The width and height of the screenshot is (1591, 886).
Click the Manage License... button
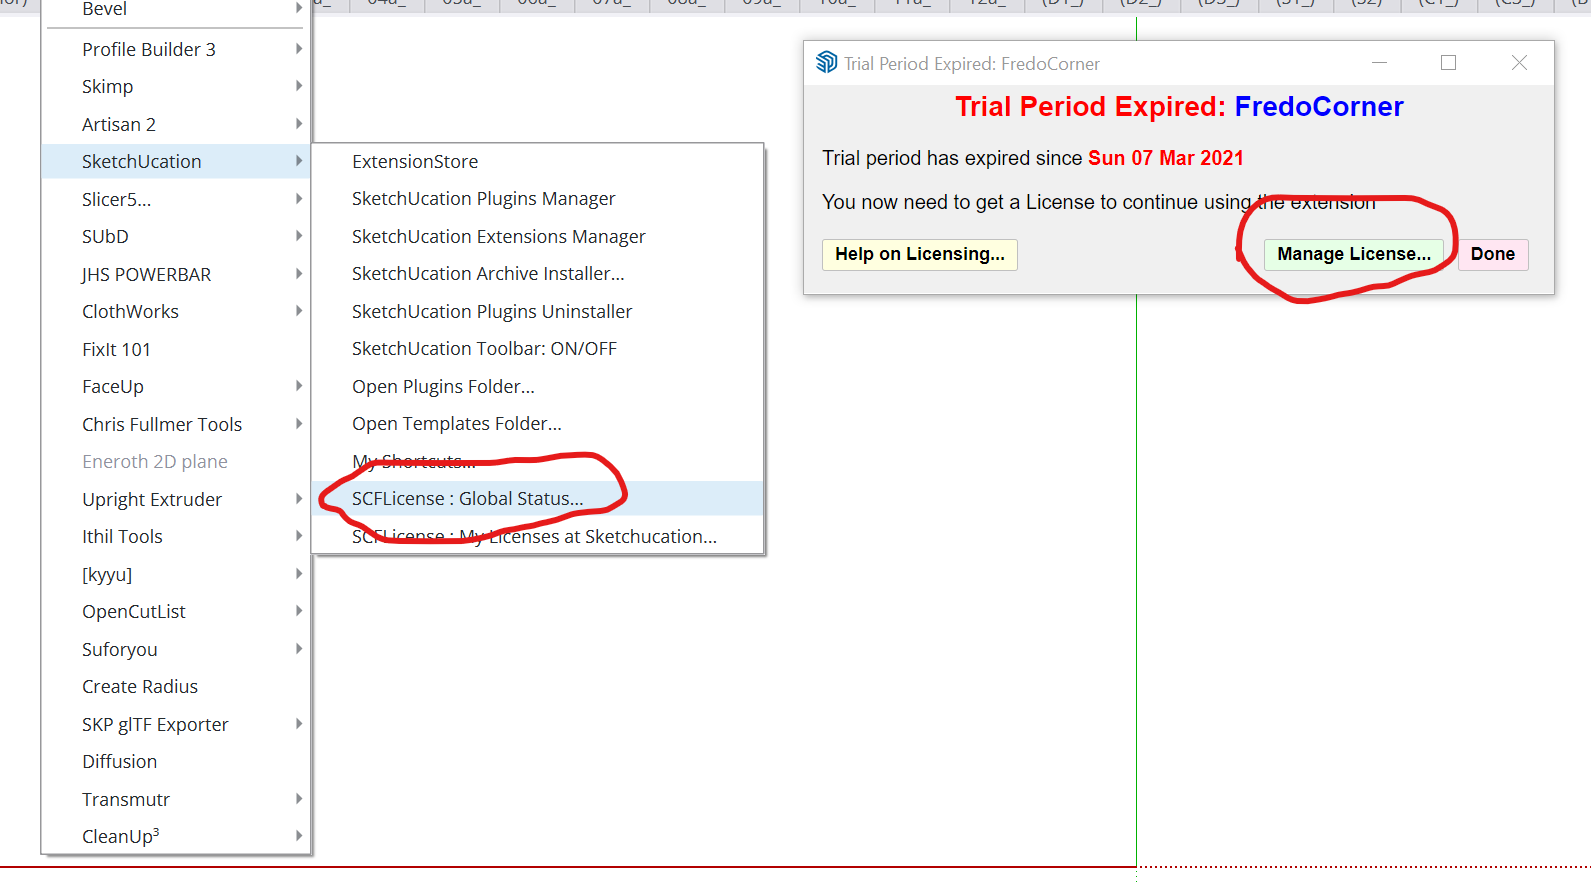pos(1354,254)
